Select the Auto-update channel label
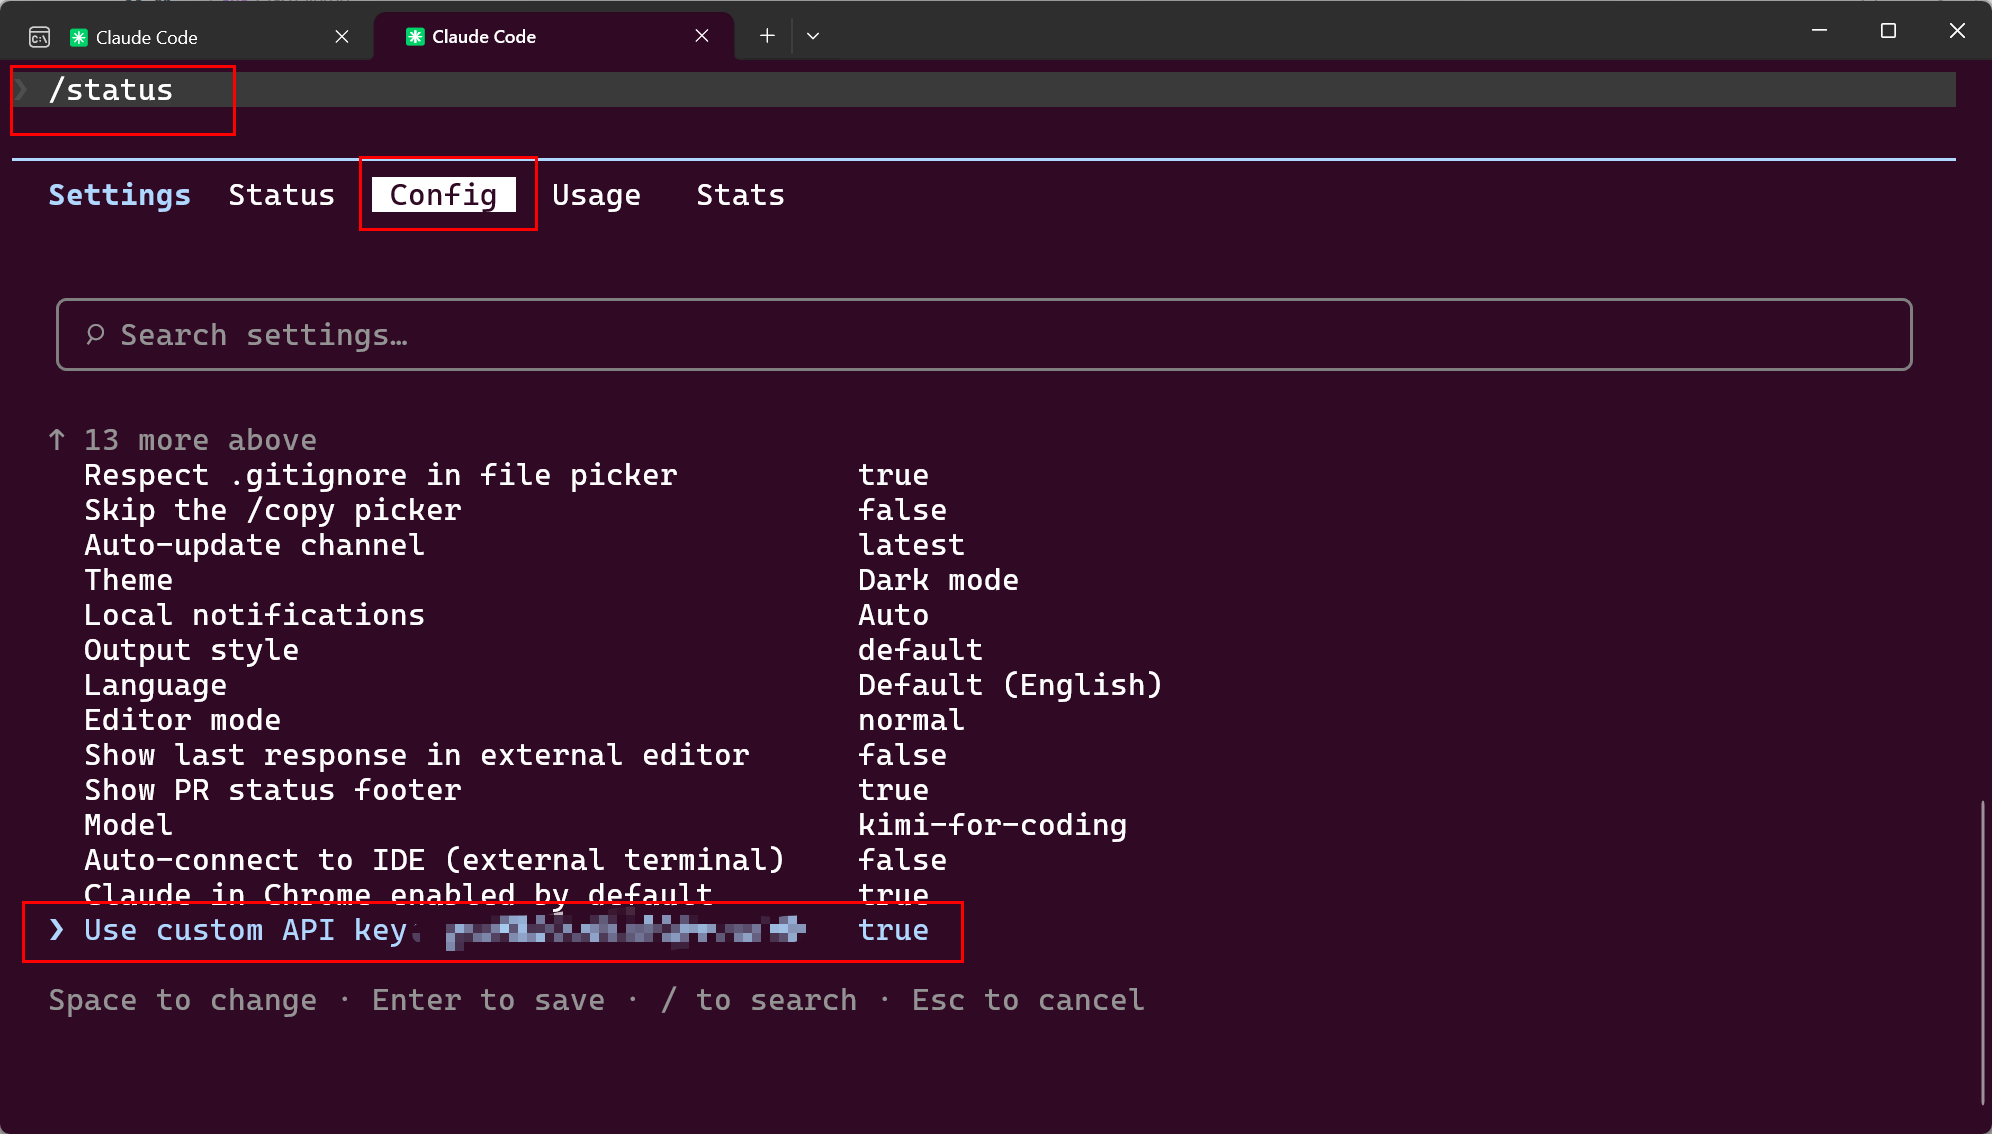 click(255, 545)
